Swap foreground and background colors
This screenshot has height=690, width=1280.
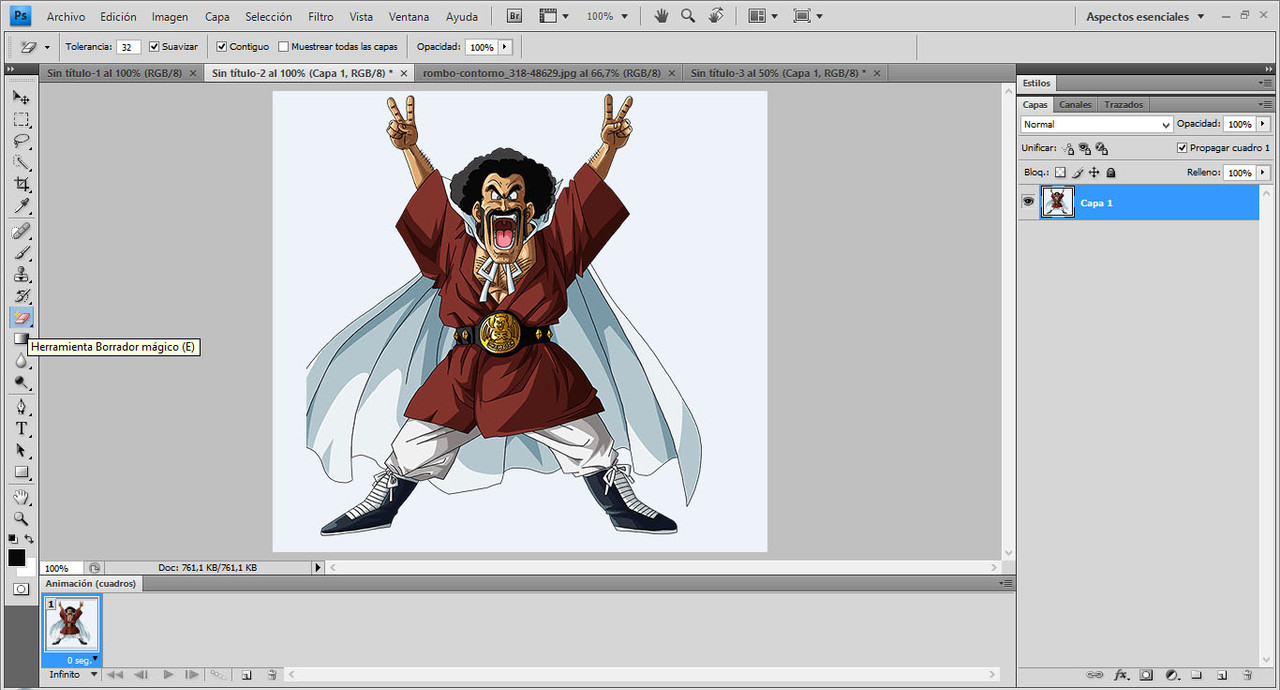pyautogui.click(x=29, y=540)
